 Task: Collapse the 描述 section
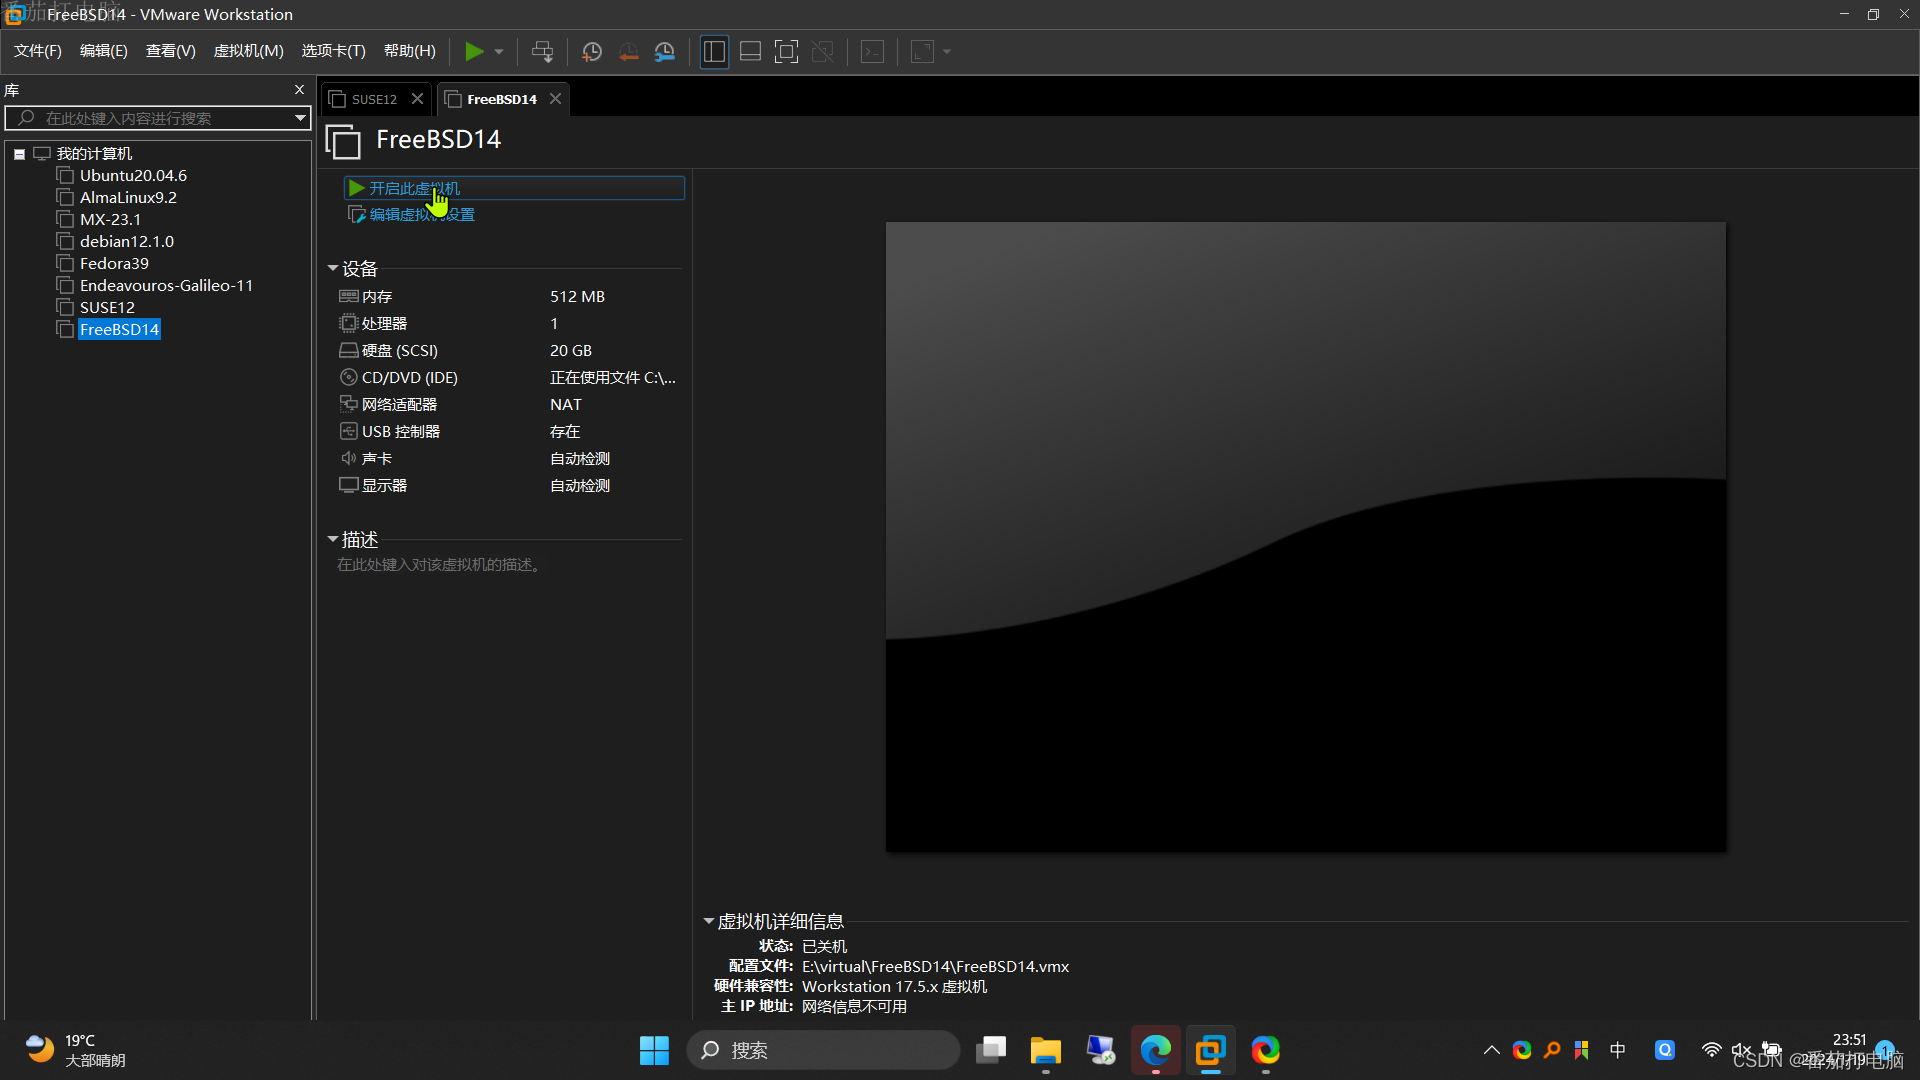pos(333,540)
